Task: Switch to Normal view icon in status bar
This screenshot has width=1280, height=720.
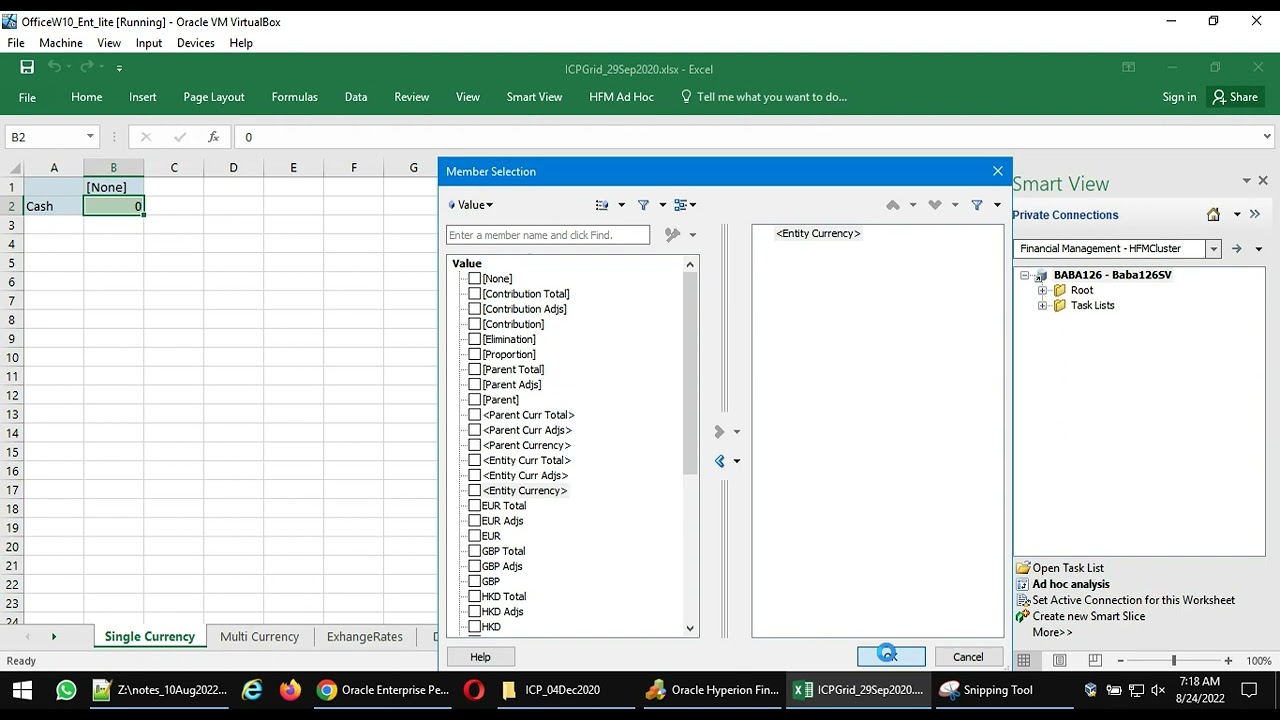Action: 1024,661
